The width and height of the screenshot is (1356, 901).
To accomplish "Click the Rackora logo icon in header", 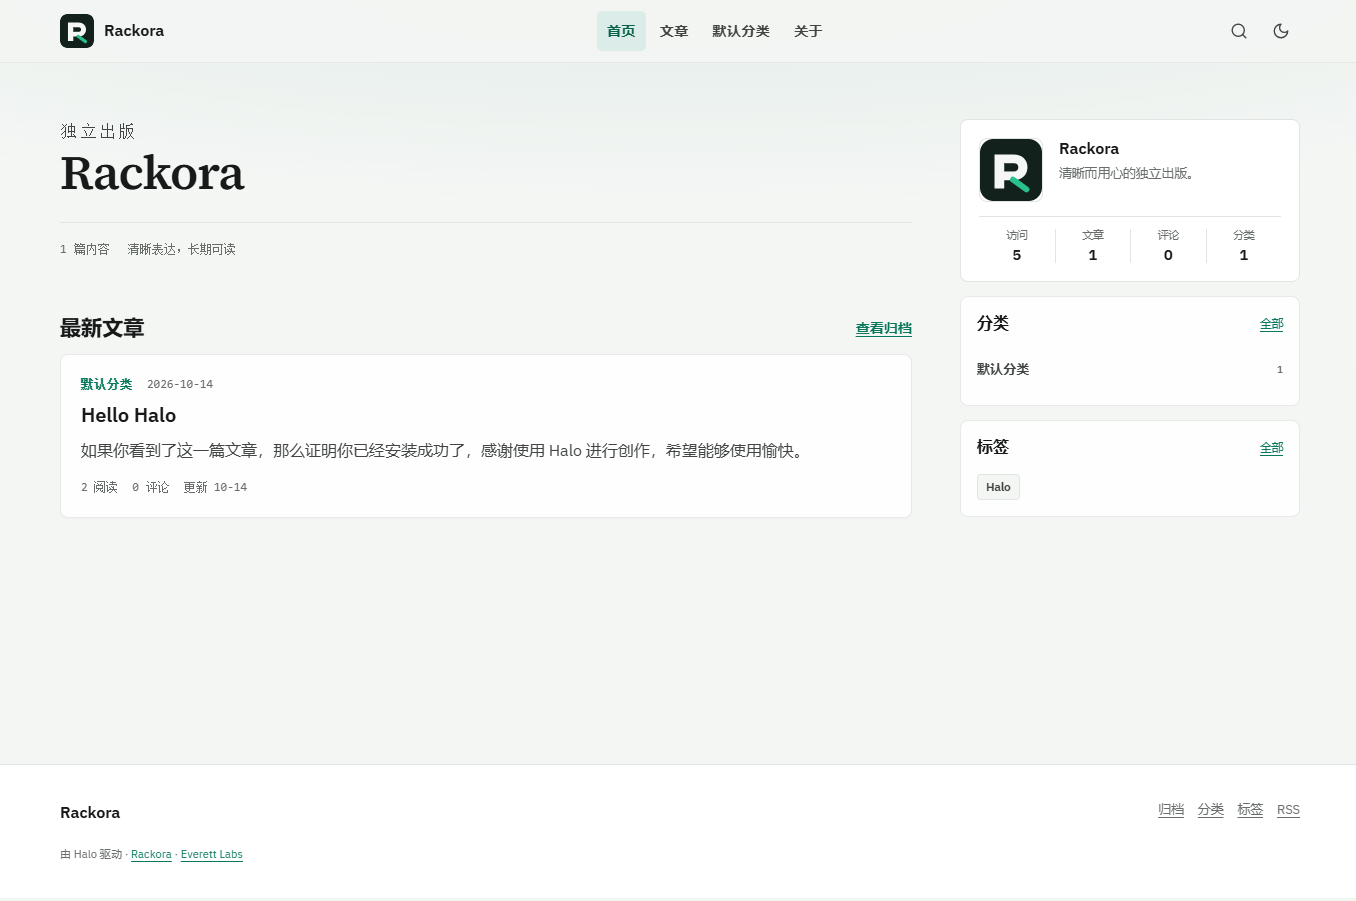I will click(x=77, y=31).
